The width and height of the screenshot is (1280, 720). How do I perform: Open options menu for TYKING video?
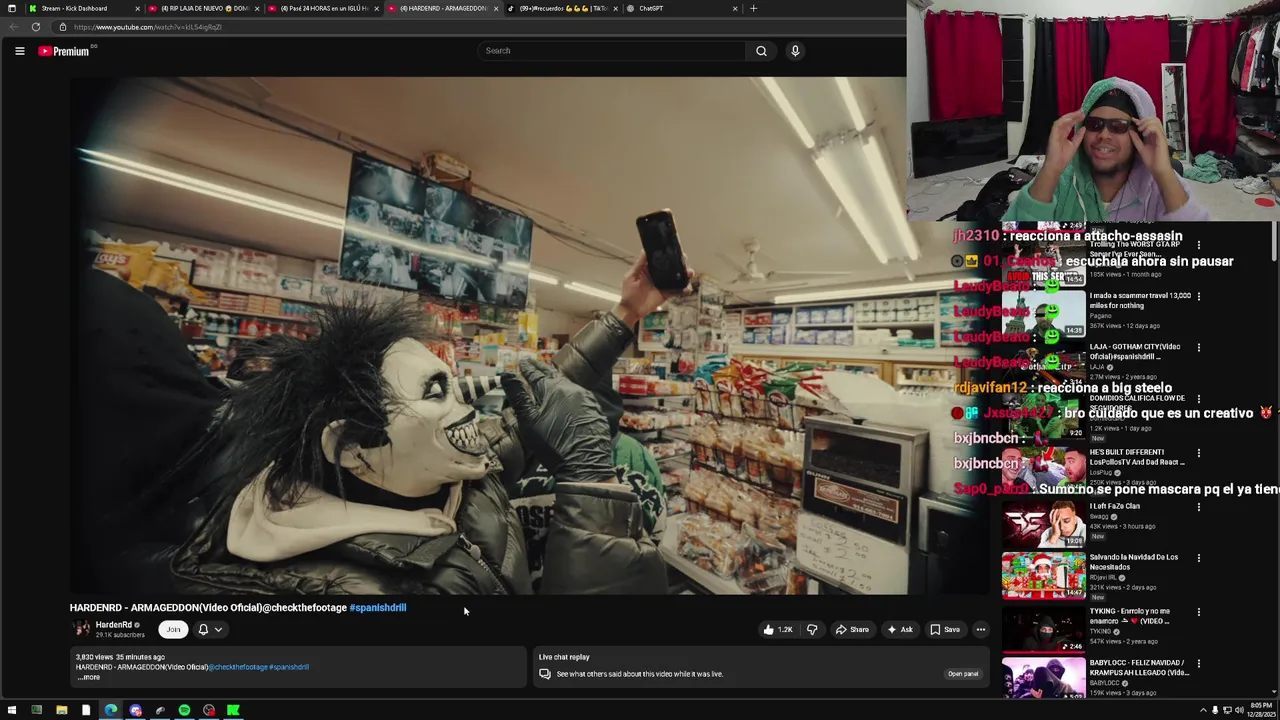(1198, 612)
